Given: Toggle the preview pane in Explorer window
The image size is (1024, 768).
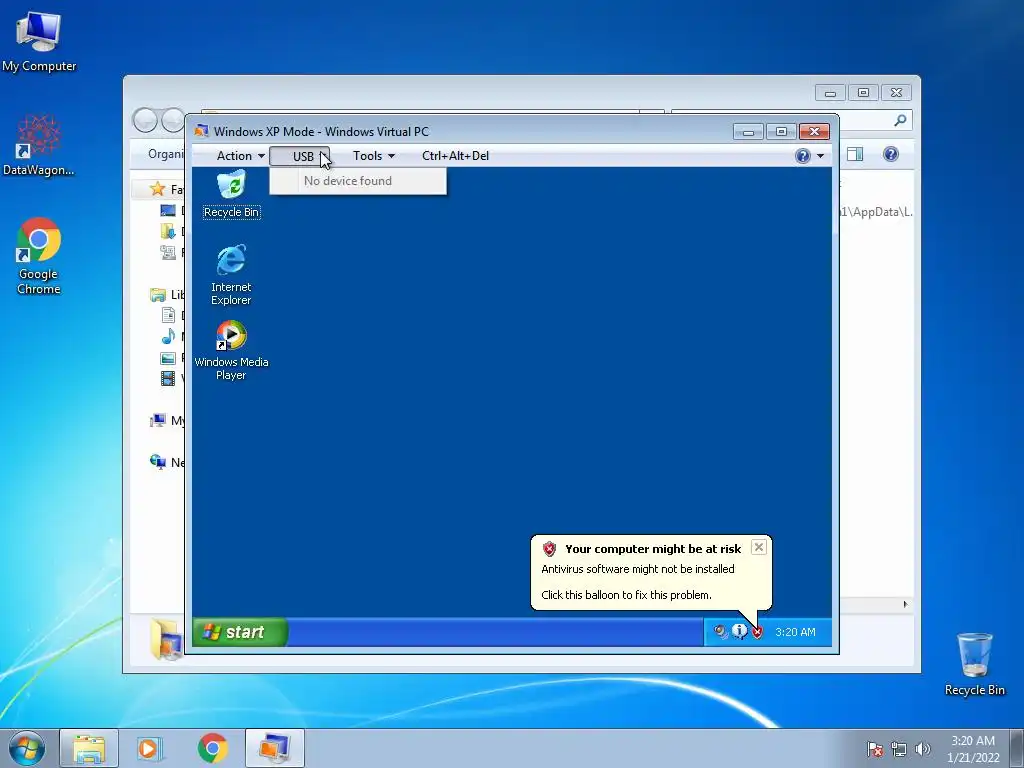Looking at the screenshot, I should (x=855, y=154).
